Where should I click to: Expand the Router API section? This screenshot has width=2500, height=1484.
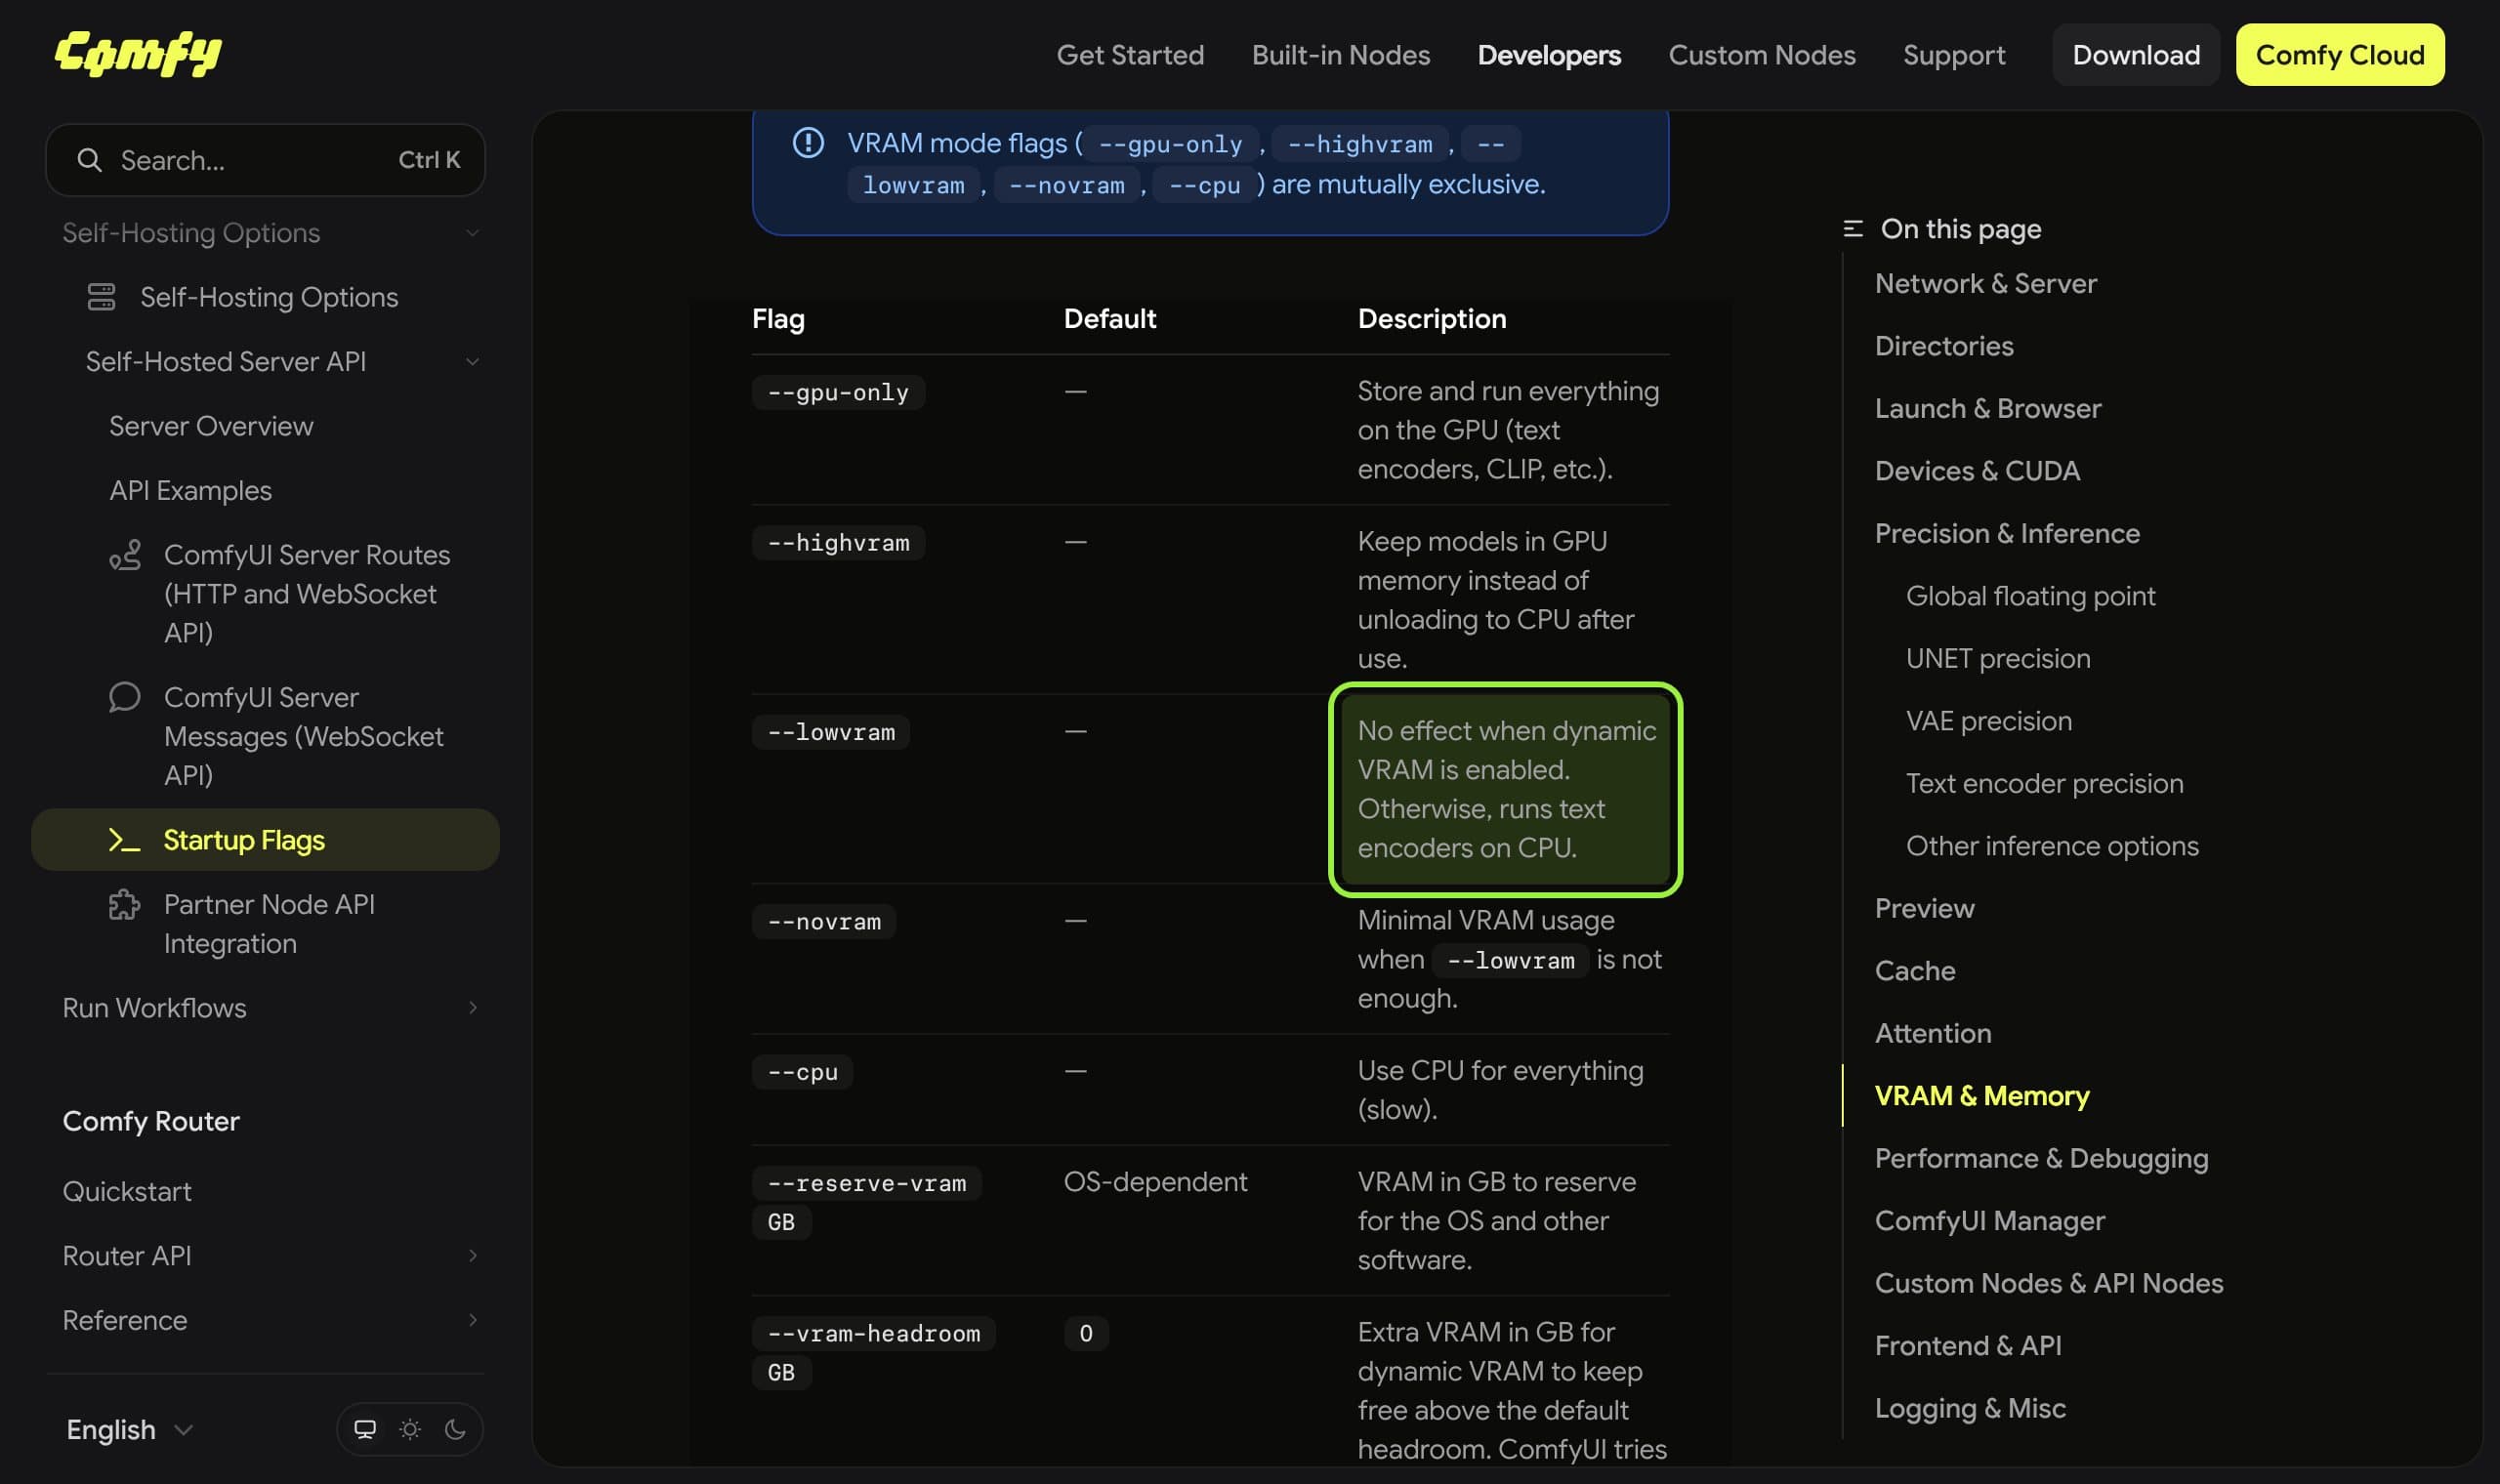[472, 1256]
